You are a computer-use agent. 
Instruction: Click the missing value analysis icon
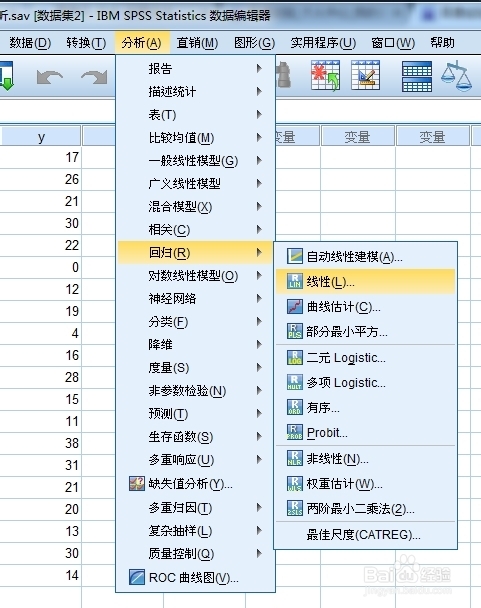point(137,484)
